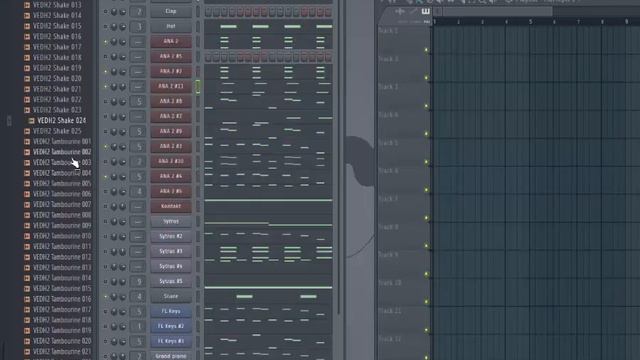Screen dimensions: 640x360
Task: Select the audio clips waveform icon in playlist header
Action: [400, 11]
